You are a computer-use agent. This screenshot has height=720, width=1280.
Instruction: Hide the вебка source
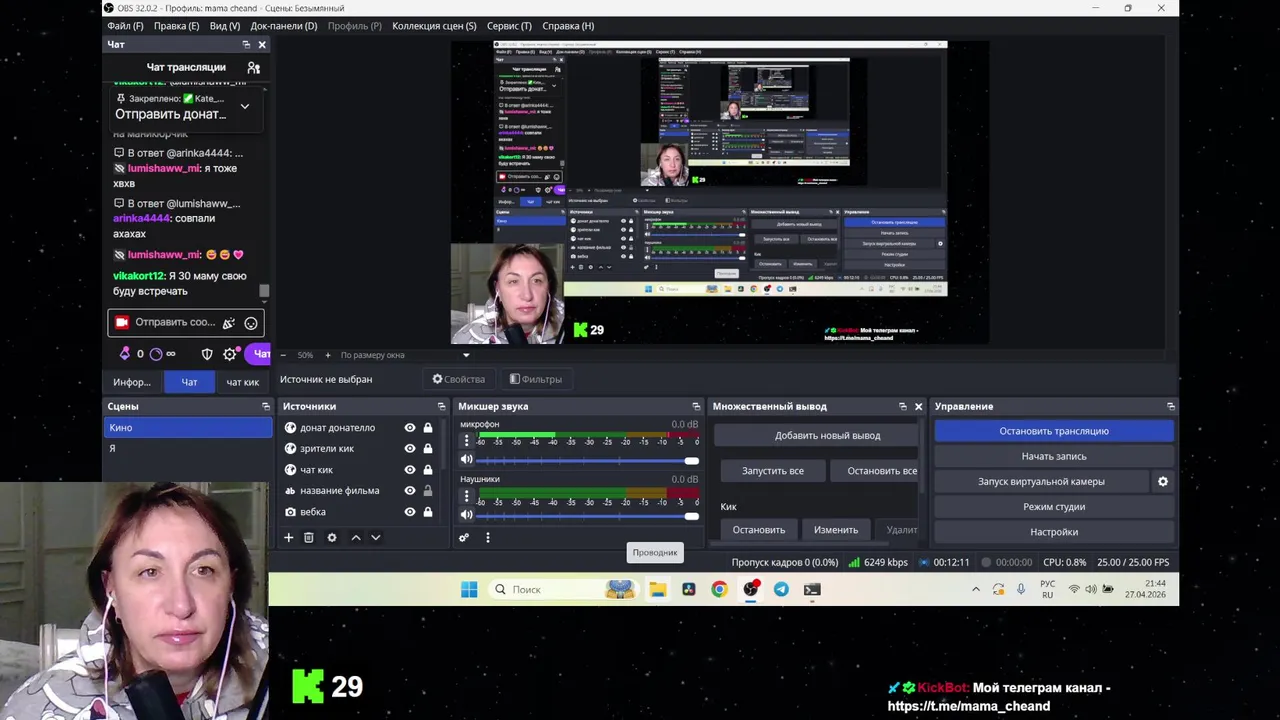click(409, 512)
